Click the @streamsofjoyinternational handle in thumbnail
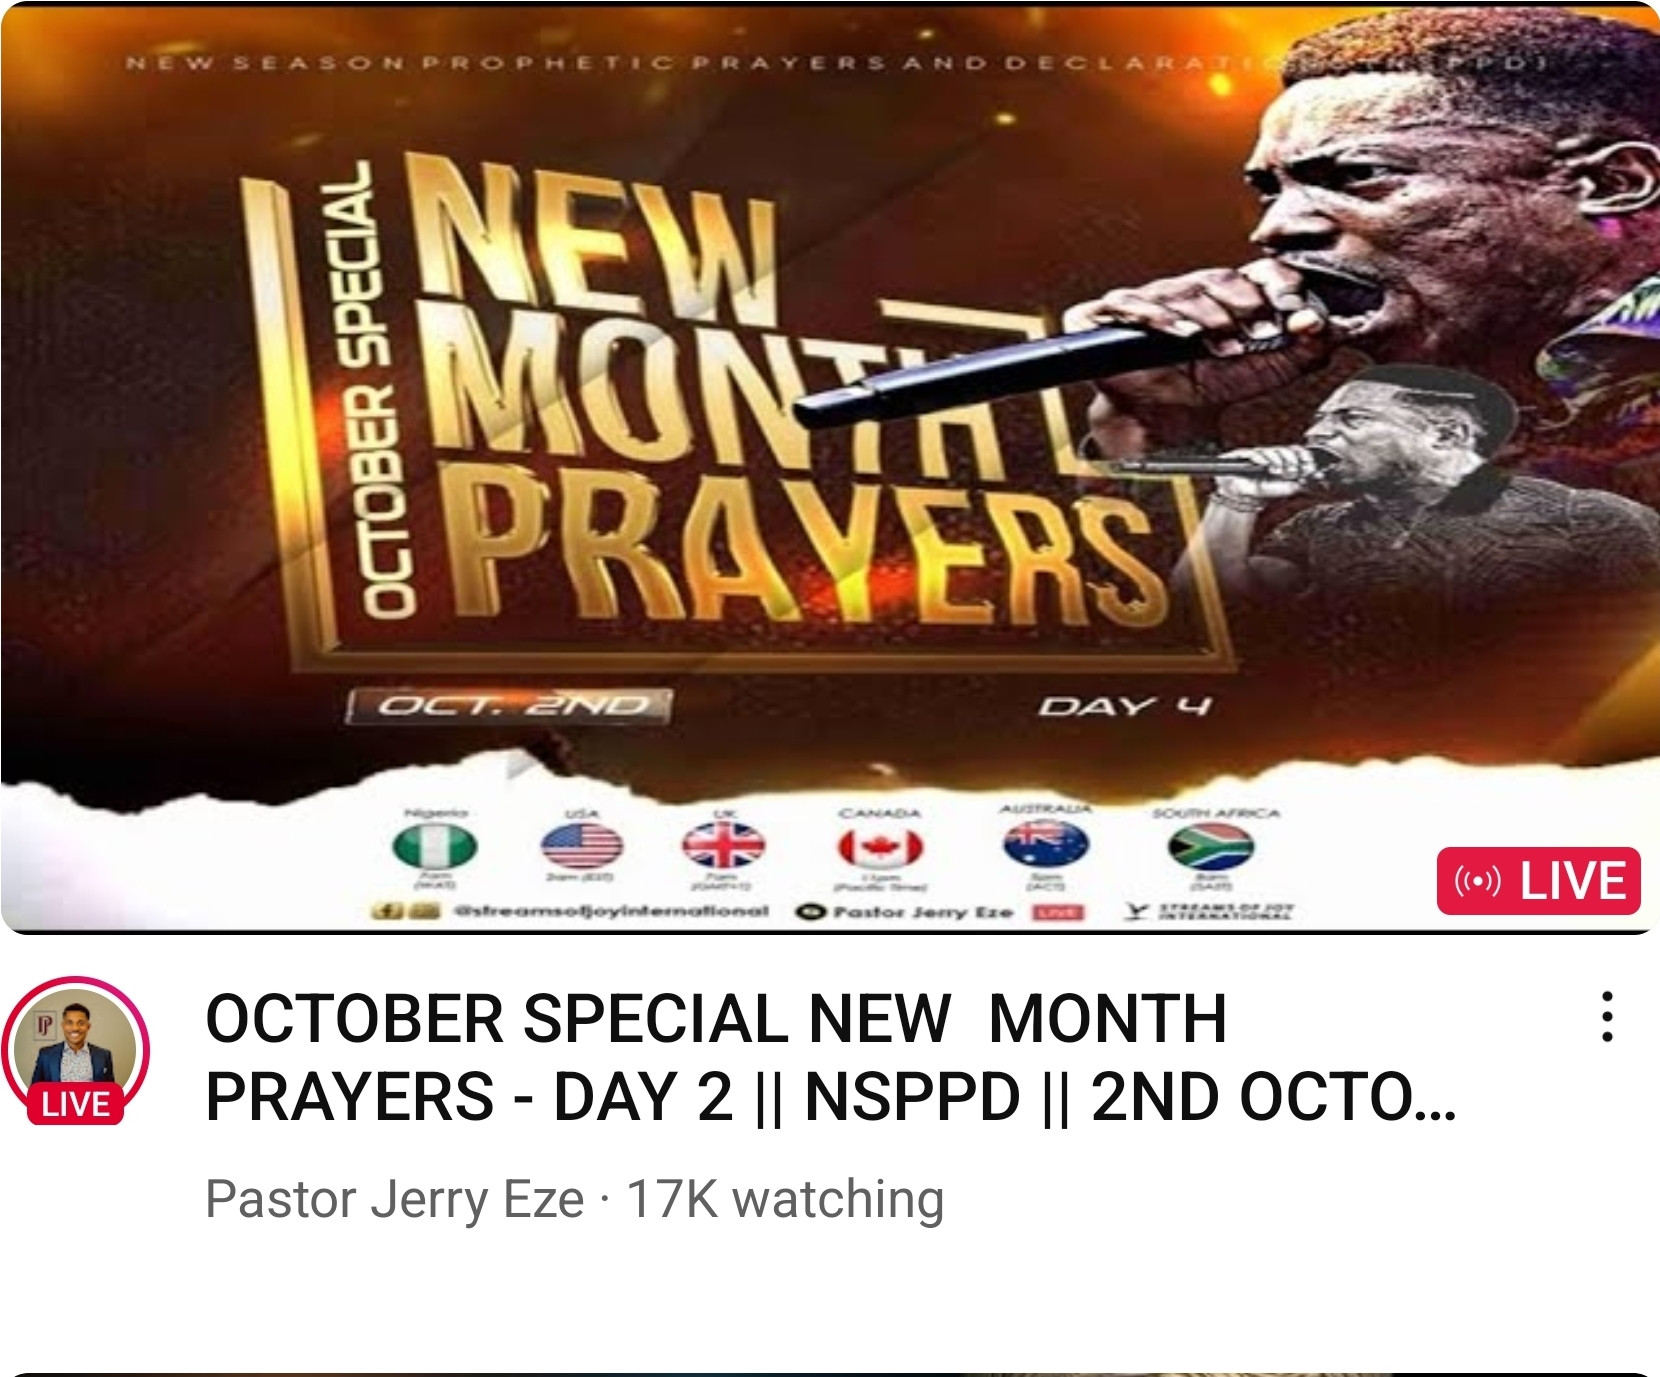 (612, 911)
